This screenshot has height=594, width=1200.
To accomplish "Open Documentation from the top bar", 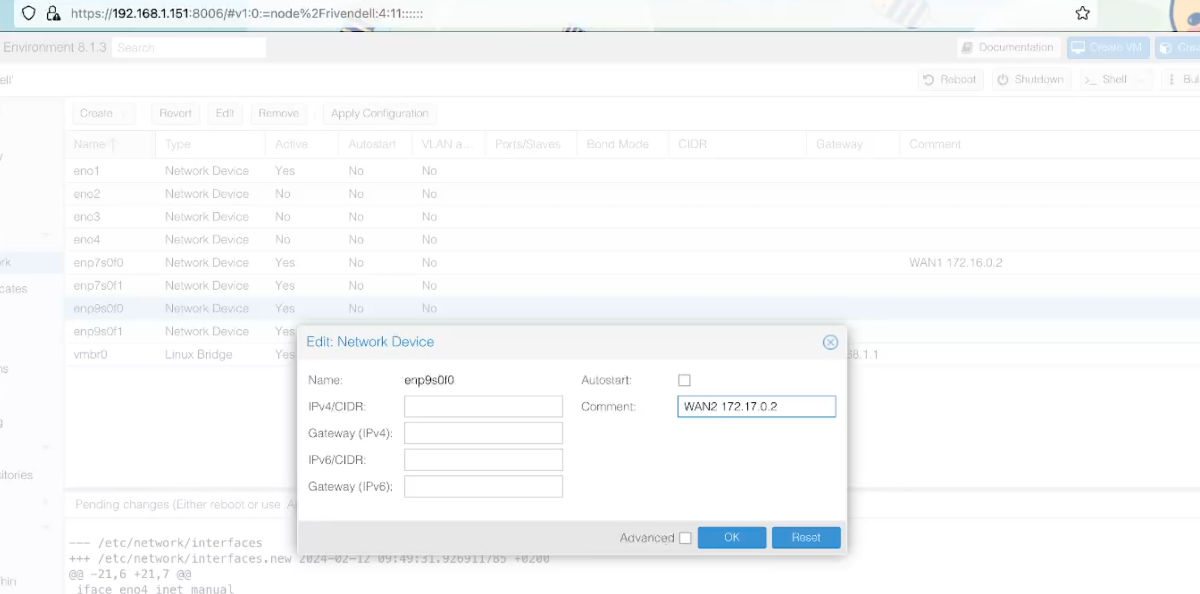I will [x=1007, y=48].
